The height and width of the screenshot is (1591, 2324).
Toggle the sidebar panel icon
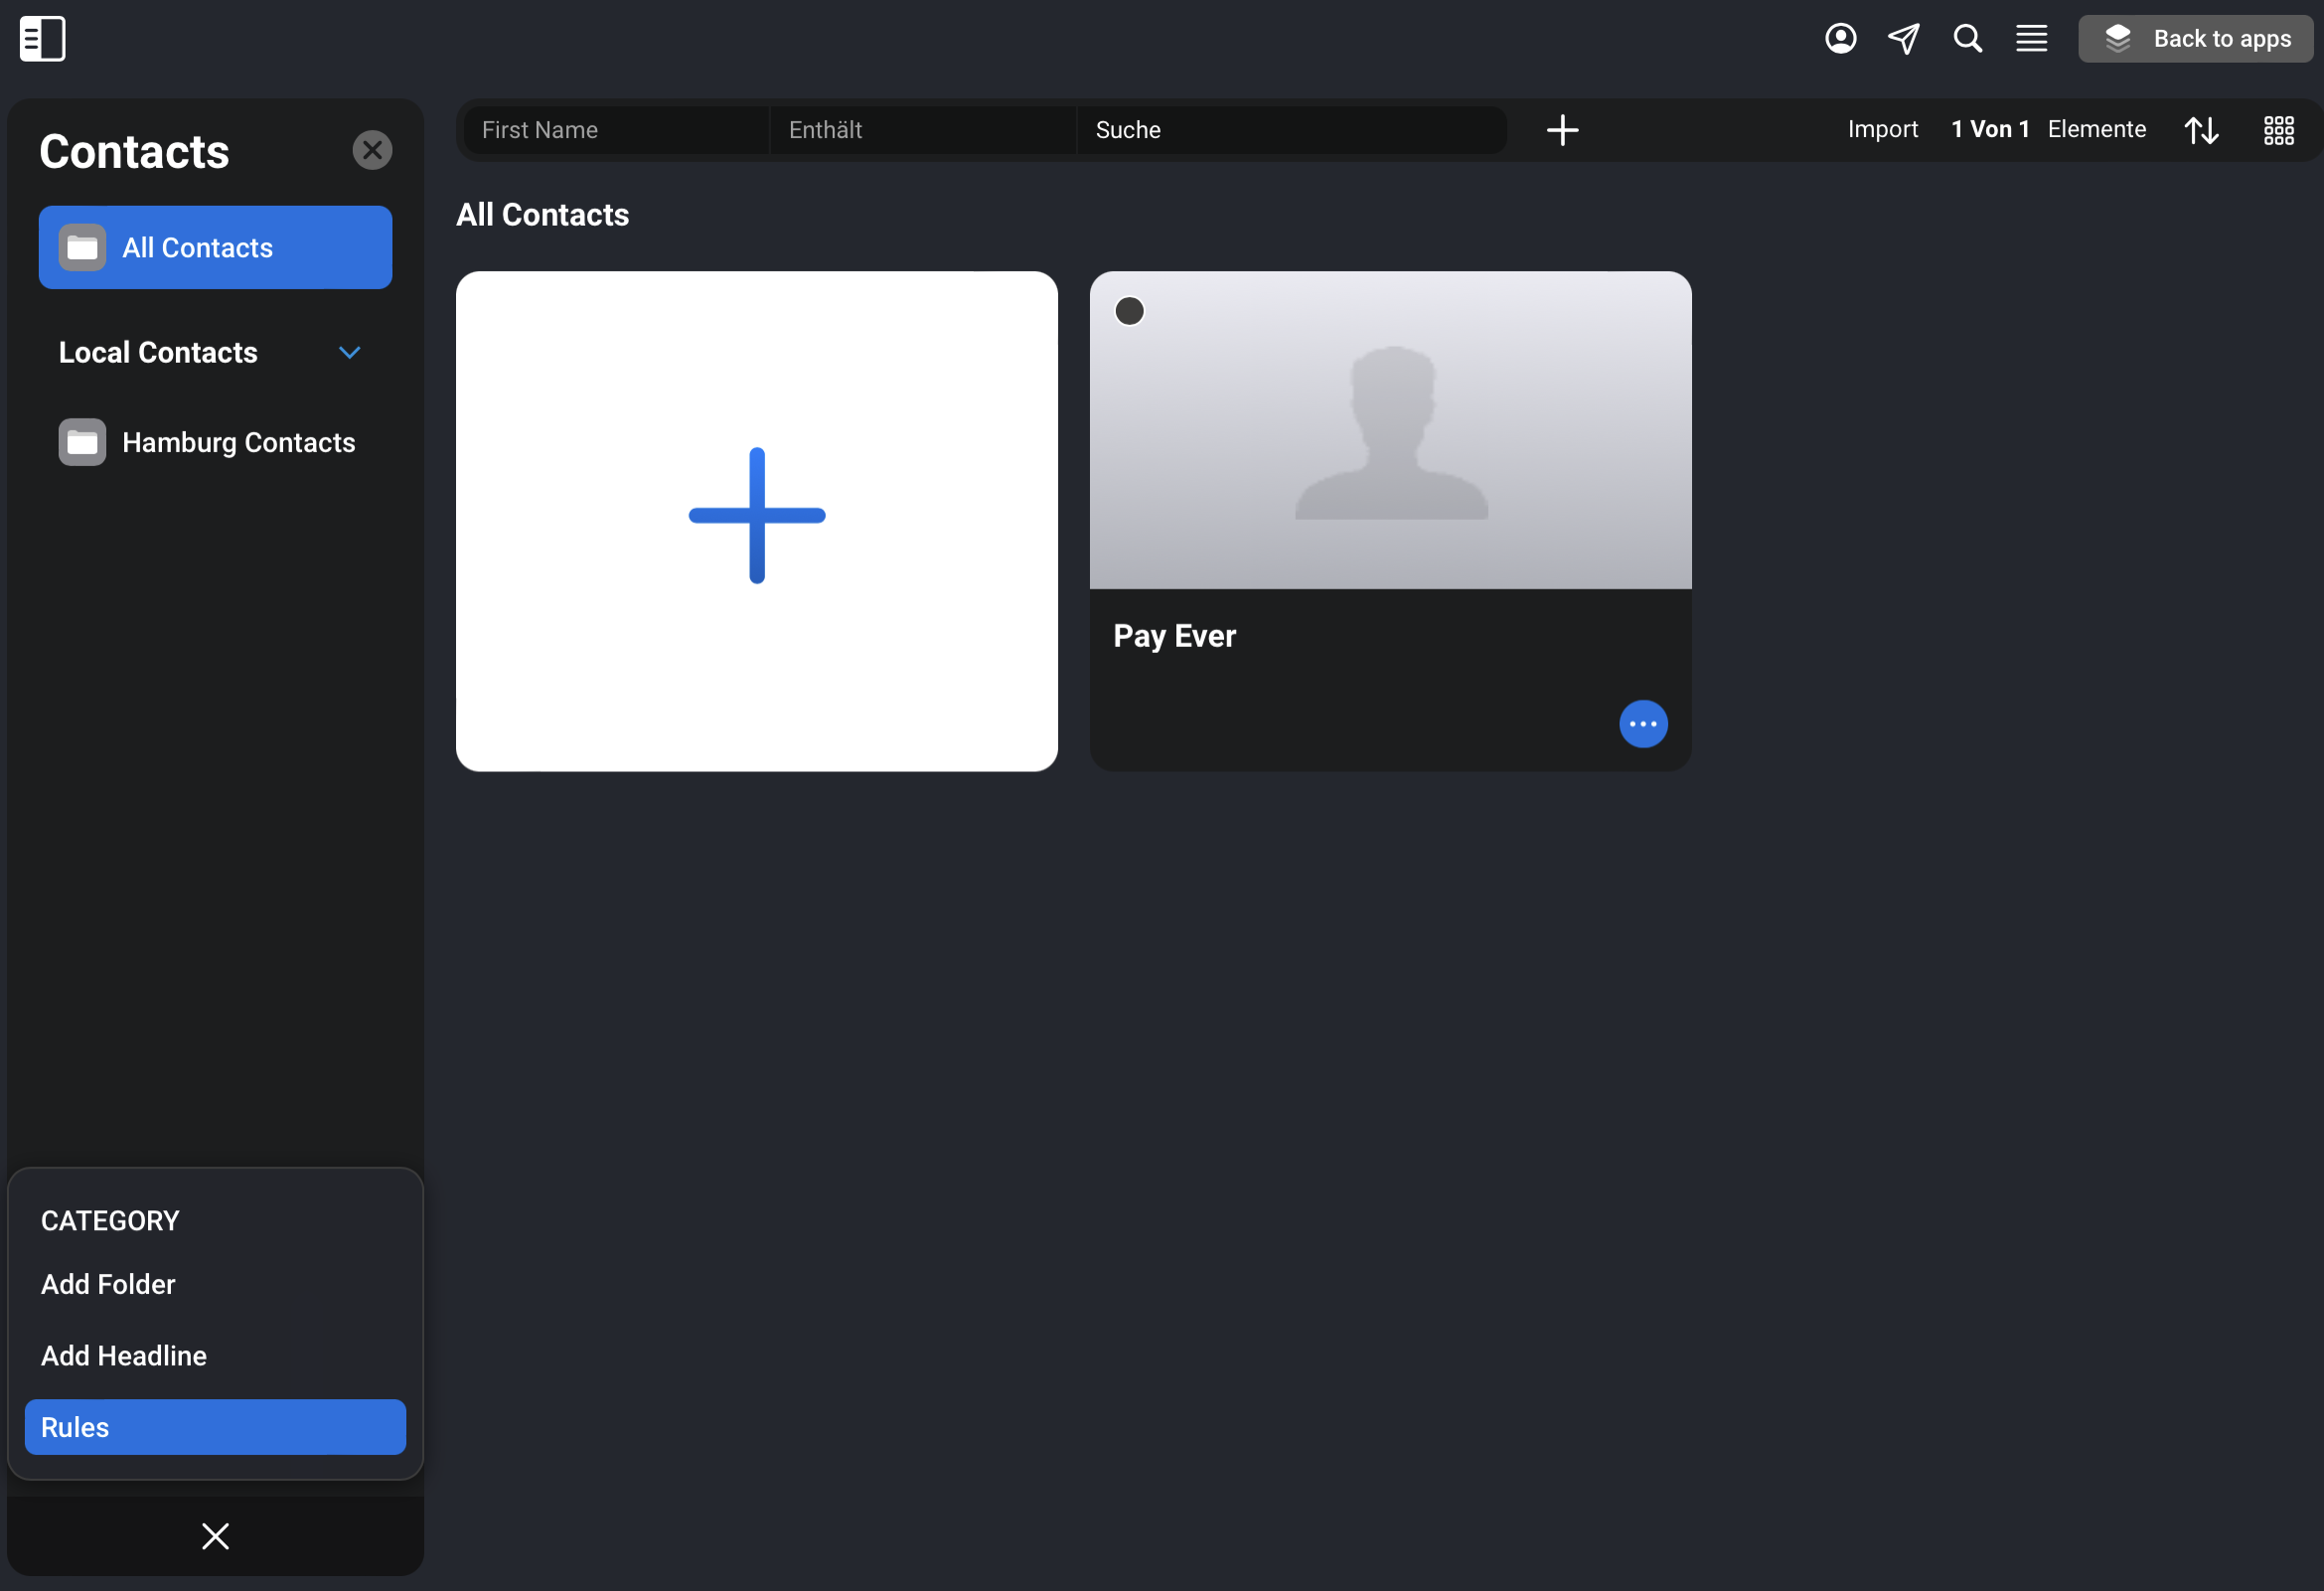[x=42, y=39]
